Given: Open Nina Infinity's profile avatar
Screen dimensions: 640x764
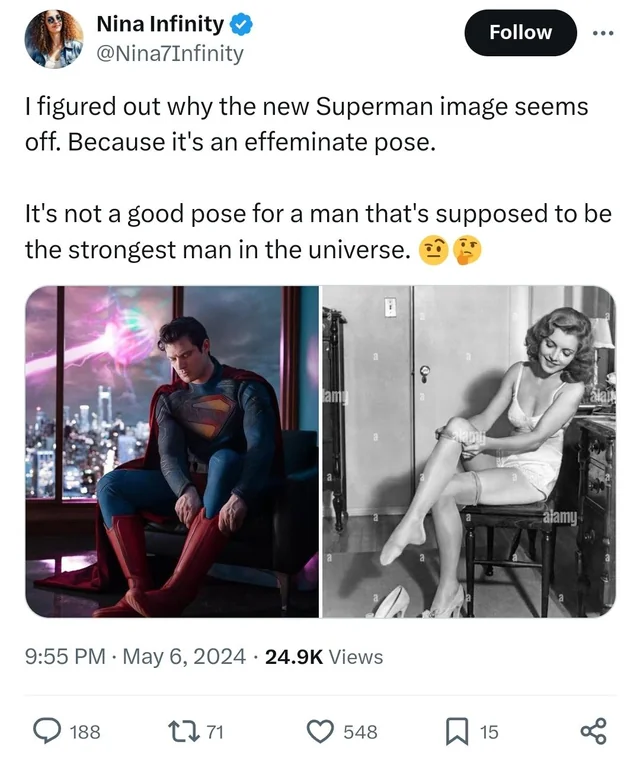Looking at the screenshot, I should pos(54,39).
